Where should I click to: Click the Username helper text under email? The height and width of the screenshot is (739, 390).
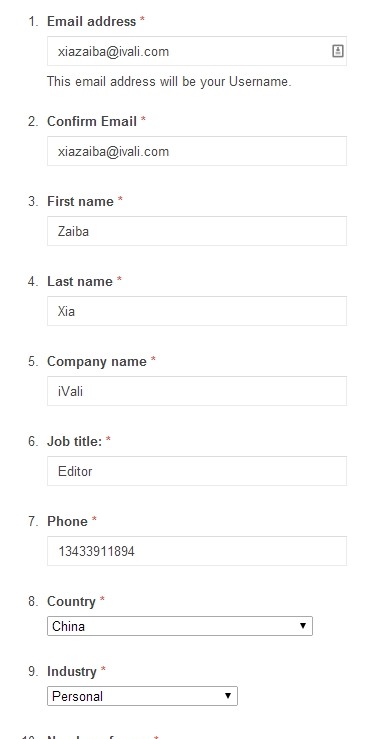(169, 82)
